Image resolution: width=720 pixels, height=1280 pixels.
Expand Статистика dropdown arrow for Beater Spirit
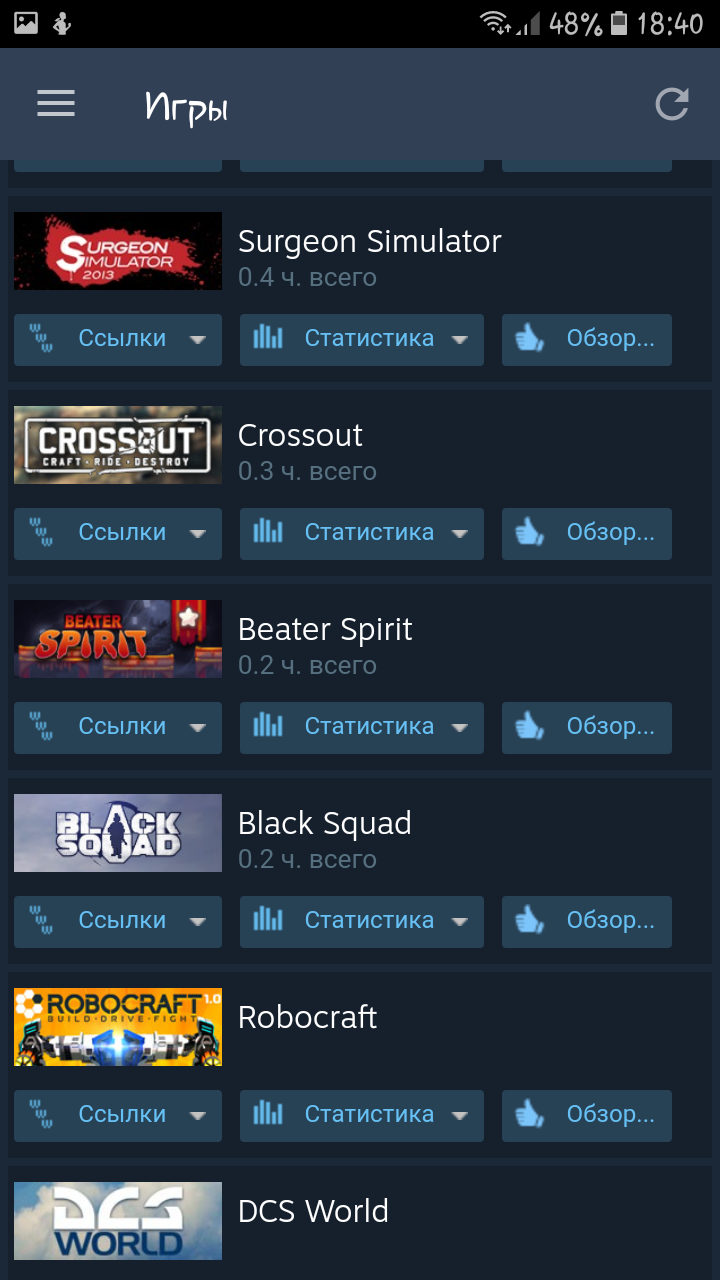tap(460, 728)
